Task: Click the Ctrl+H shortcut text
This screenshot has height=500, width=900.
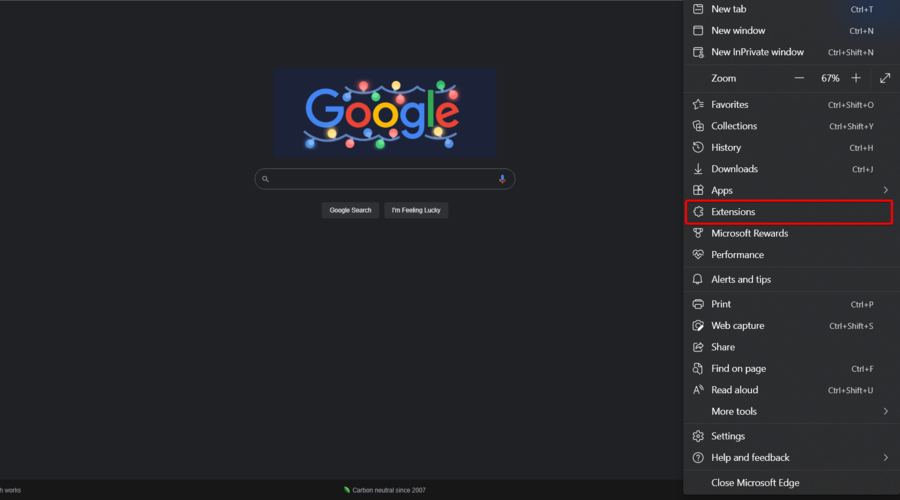Action: point(861,148)
